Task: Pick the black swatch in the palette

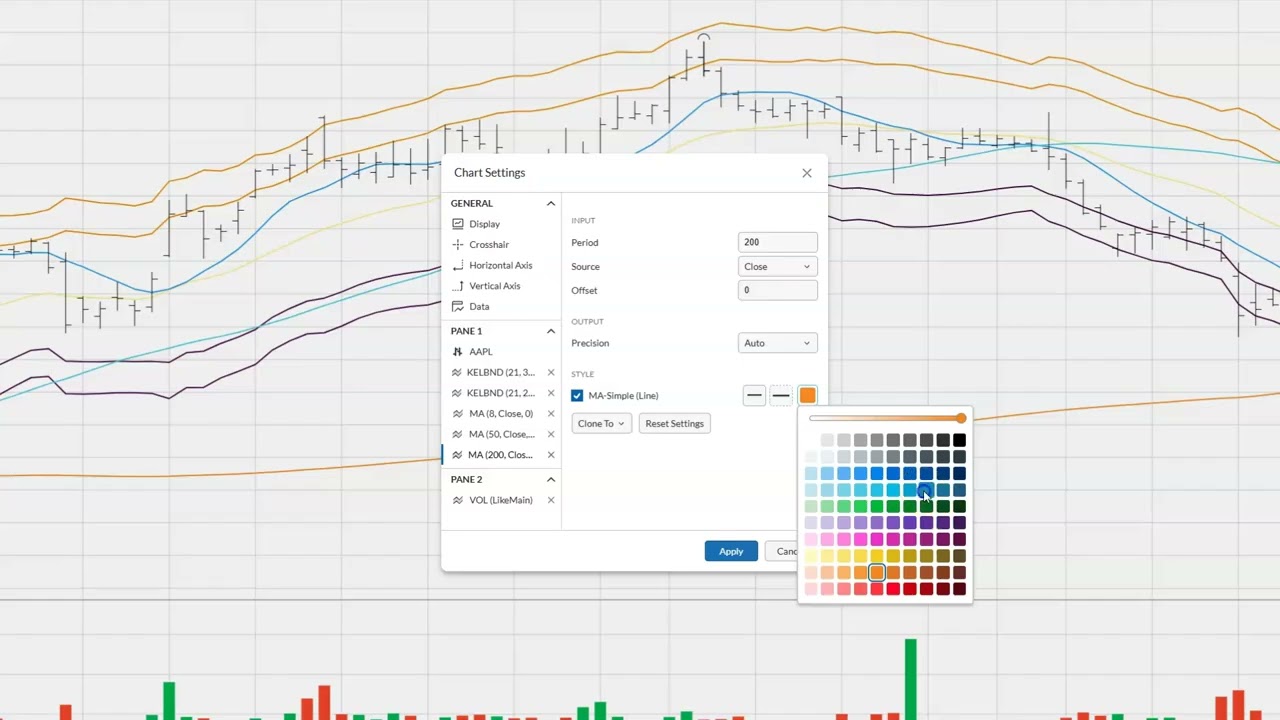Action: pyautogui.click(x=959, y=440)
